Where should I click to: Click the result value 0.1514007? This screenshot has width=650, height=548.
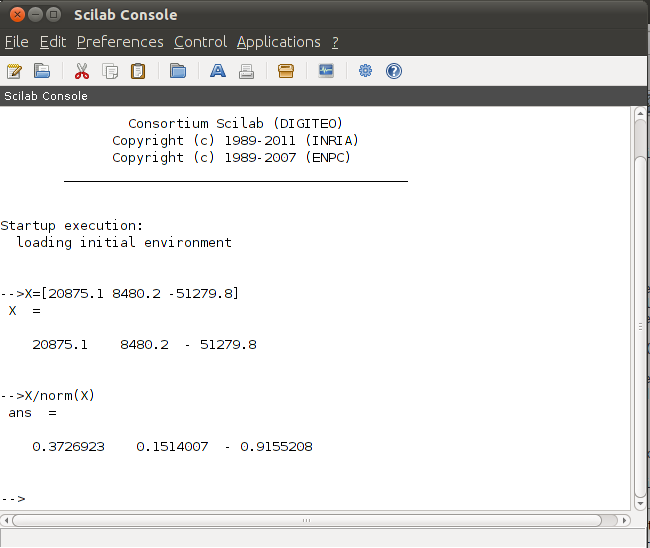pos(172,446)
